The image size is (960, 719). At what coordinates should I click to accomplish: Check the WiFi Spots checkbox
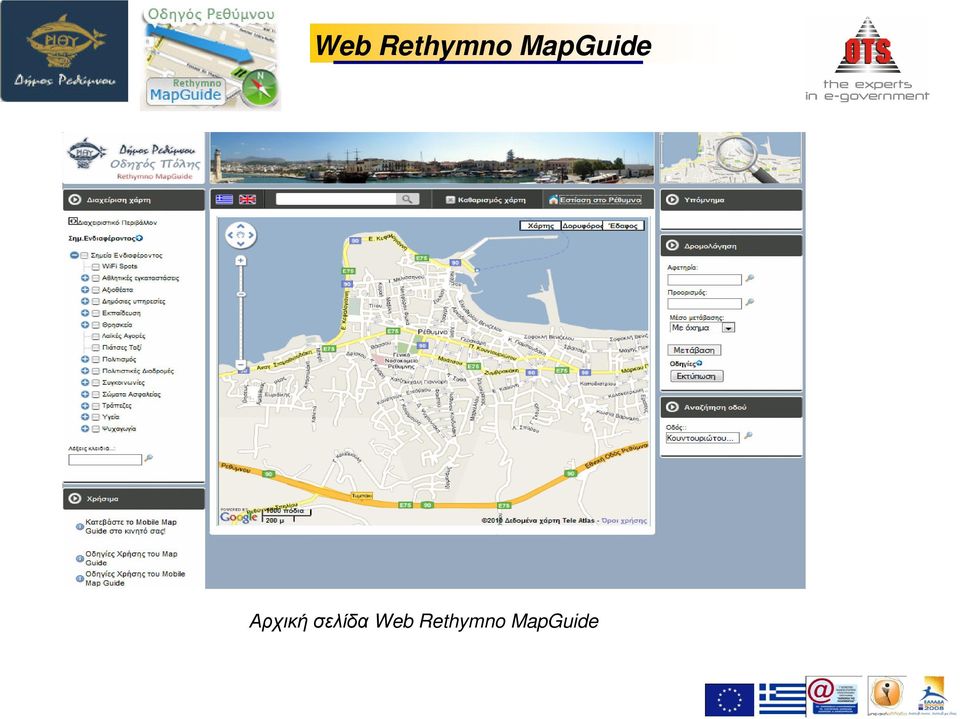96,267
